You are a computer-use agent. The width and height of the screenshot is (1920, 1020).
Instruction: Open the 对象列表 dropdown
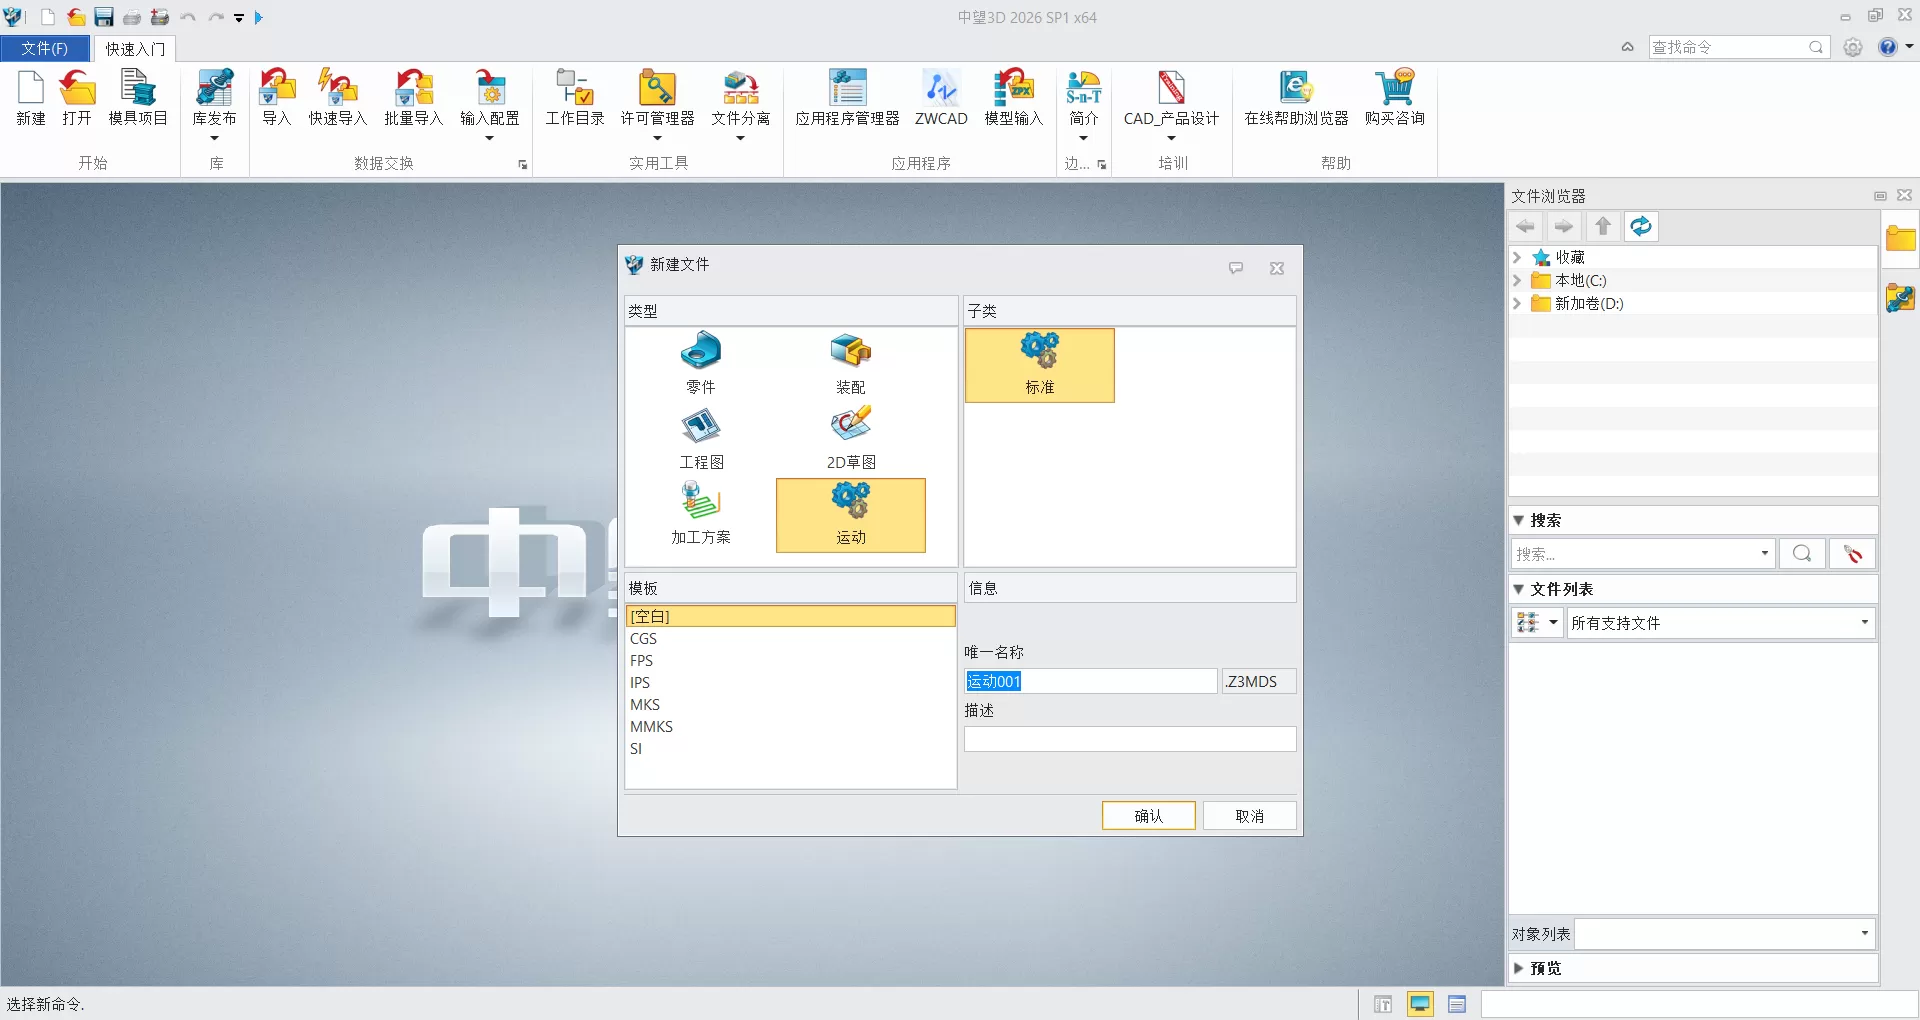click(1724, 934)
